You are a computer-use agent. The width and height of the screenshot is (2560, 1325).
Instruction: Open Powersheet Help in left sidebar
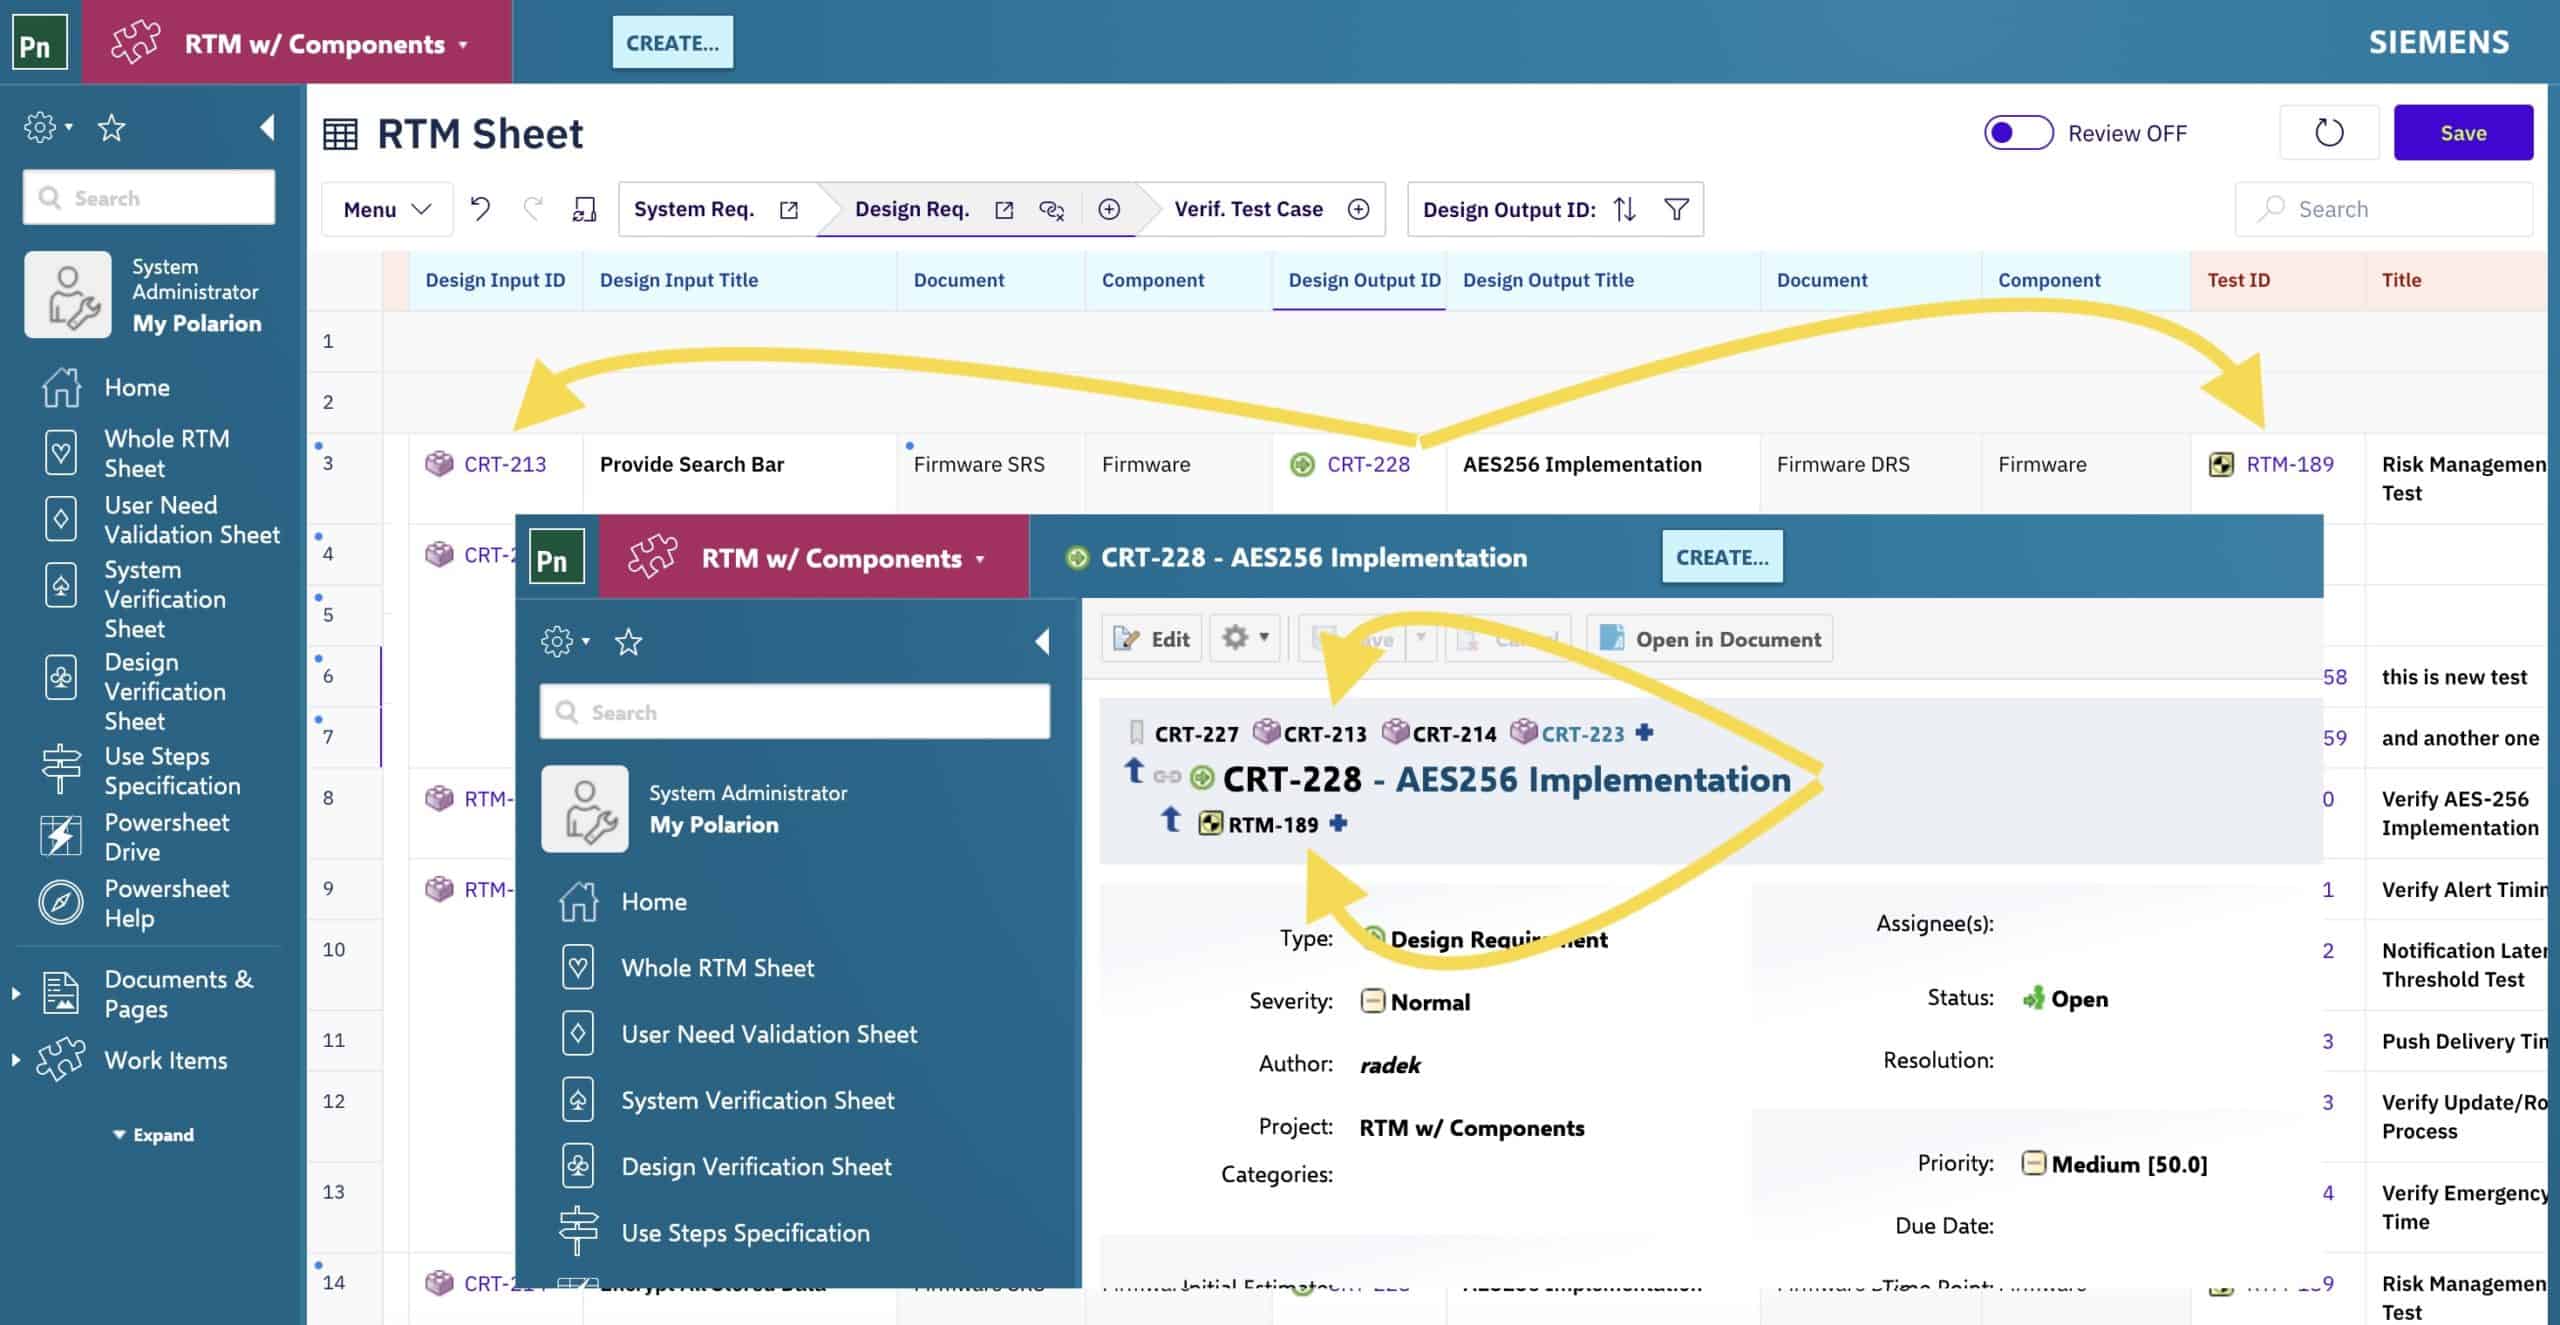pyautogui.click(x=166, y=903)
